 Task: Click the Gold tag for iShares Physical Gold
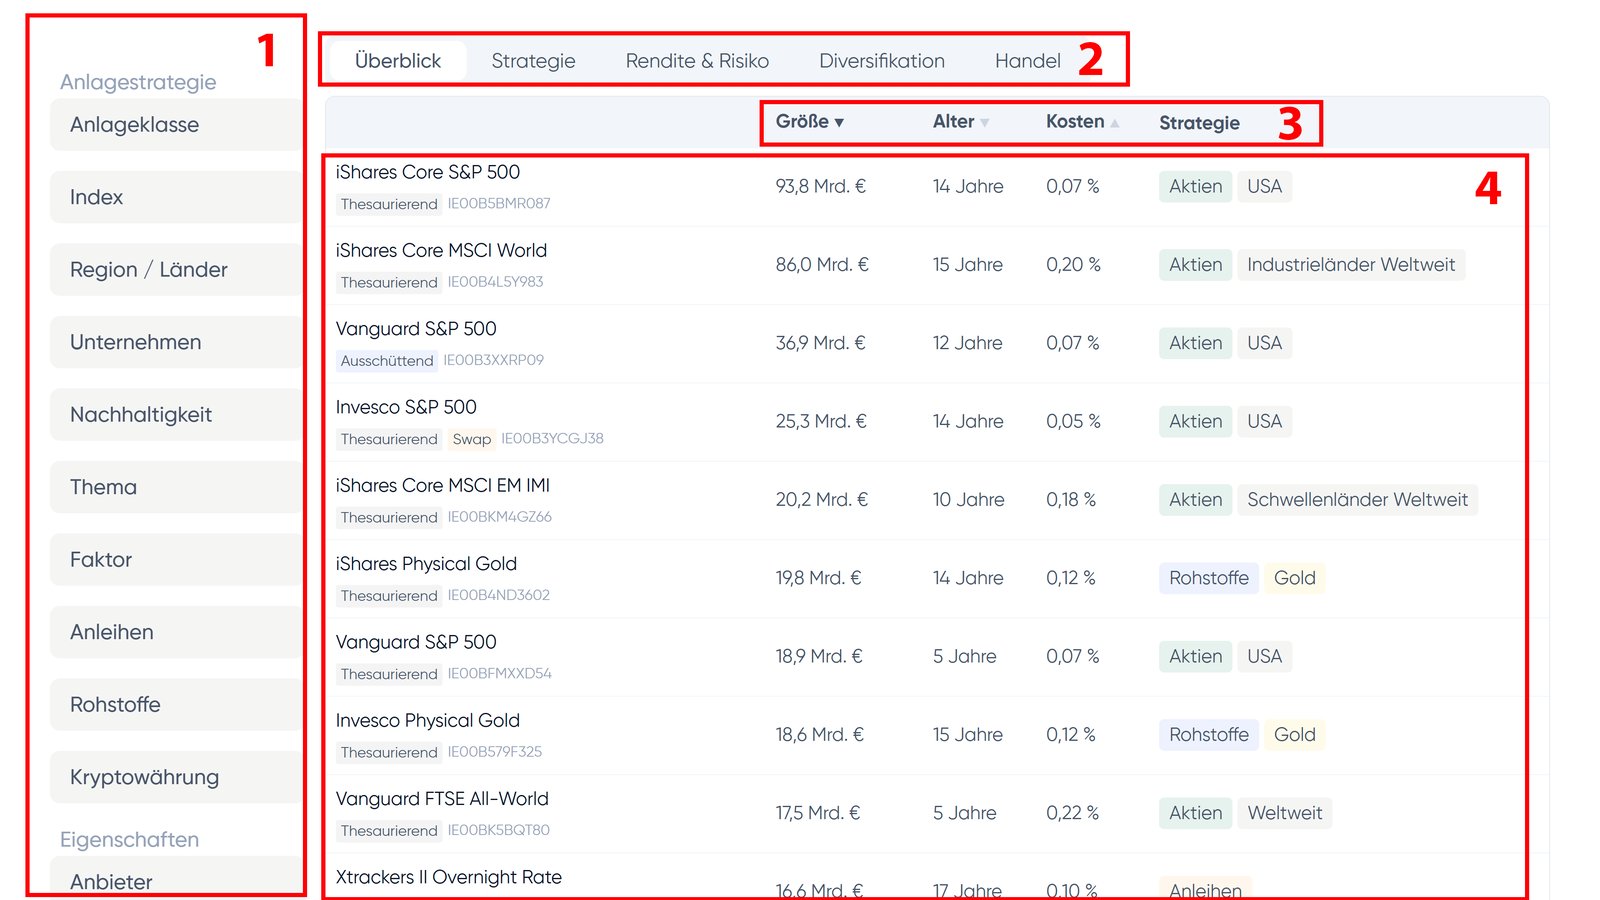[x=1294, y=578]
